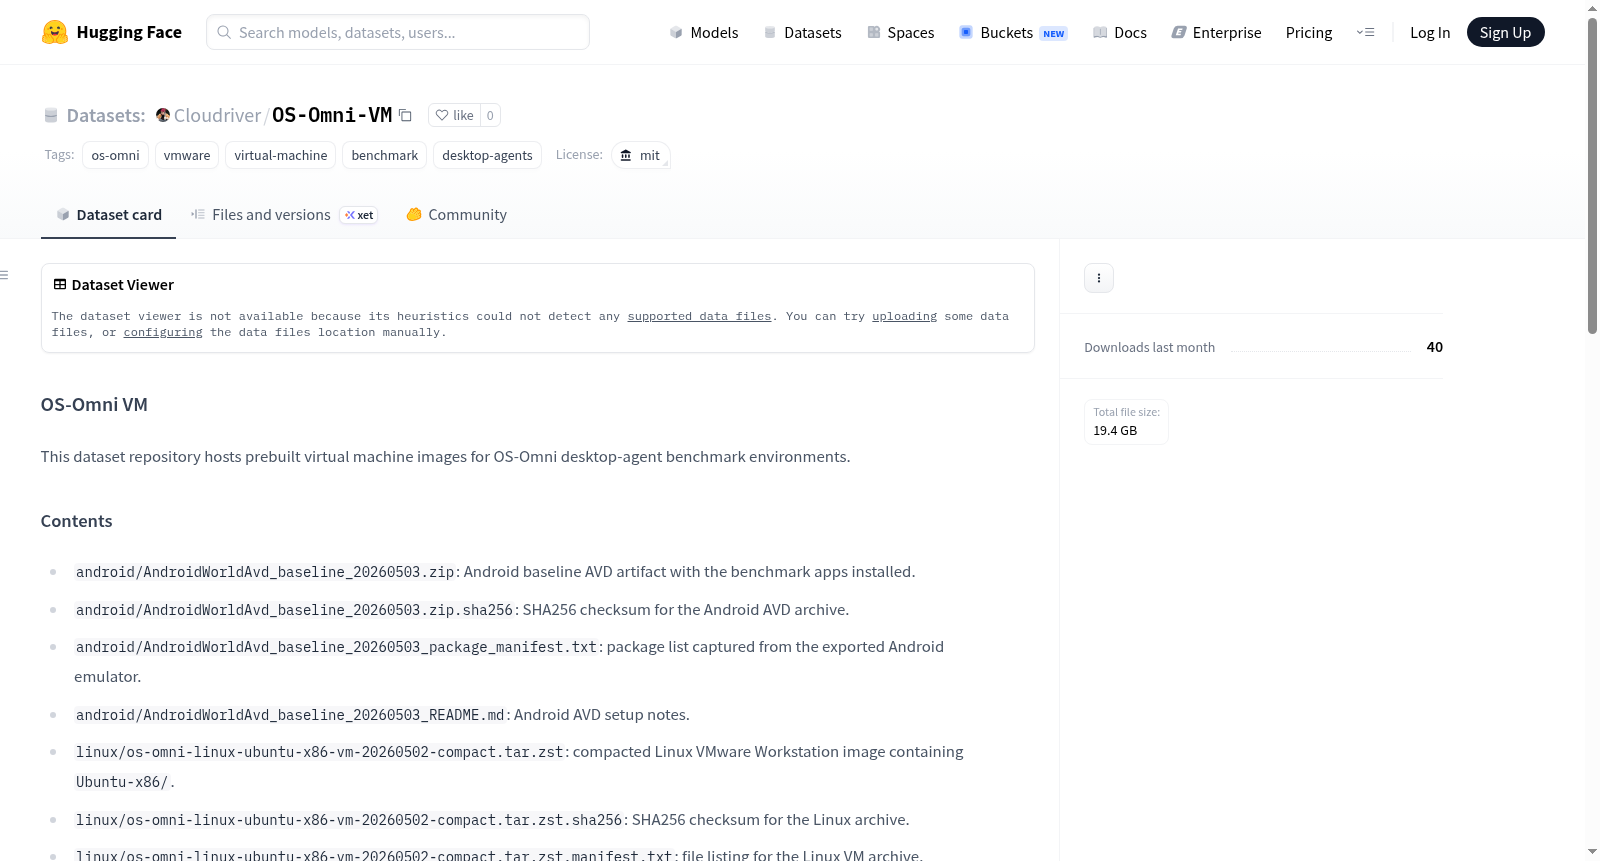Click the AndroidWorldAvd README.md file name
This screenshot has width=1600, height=861.
(x=290, y=715)
